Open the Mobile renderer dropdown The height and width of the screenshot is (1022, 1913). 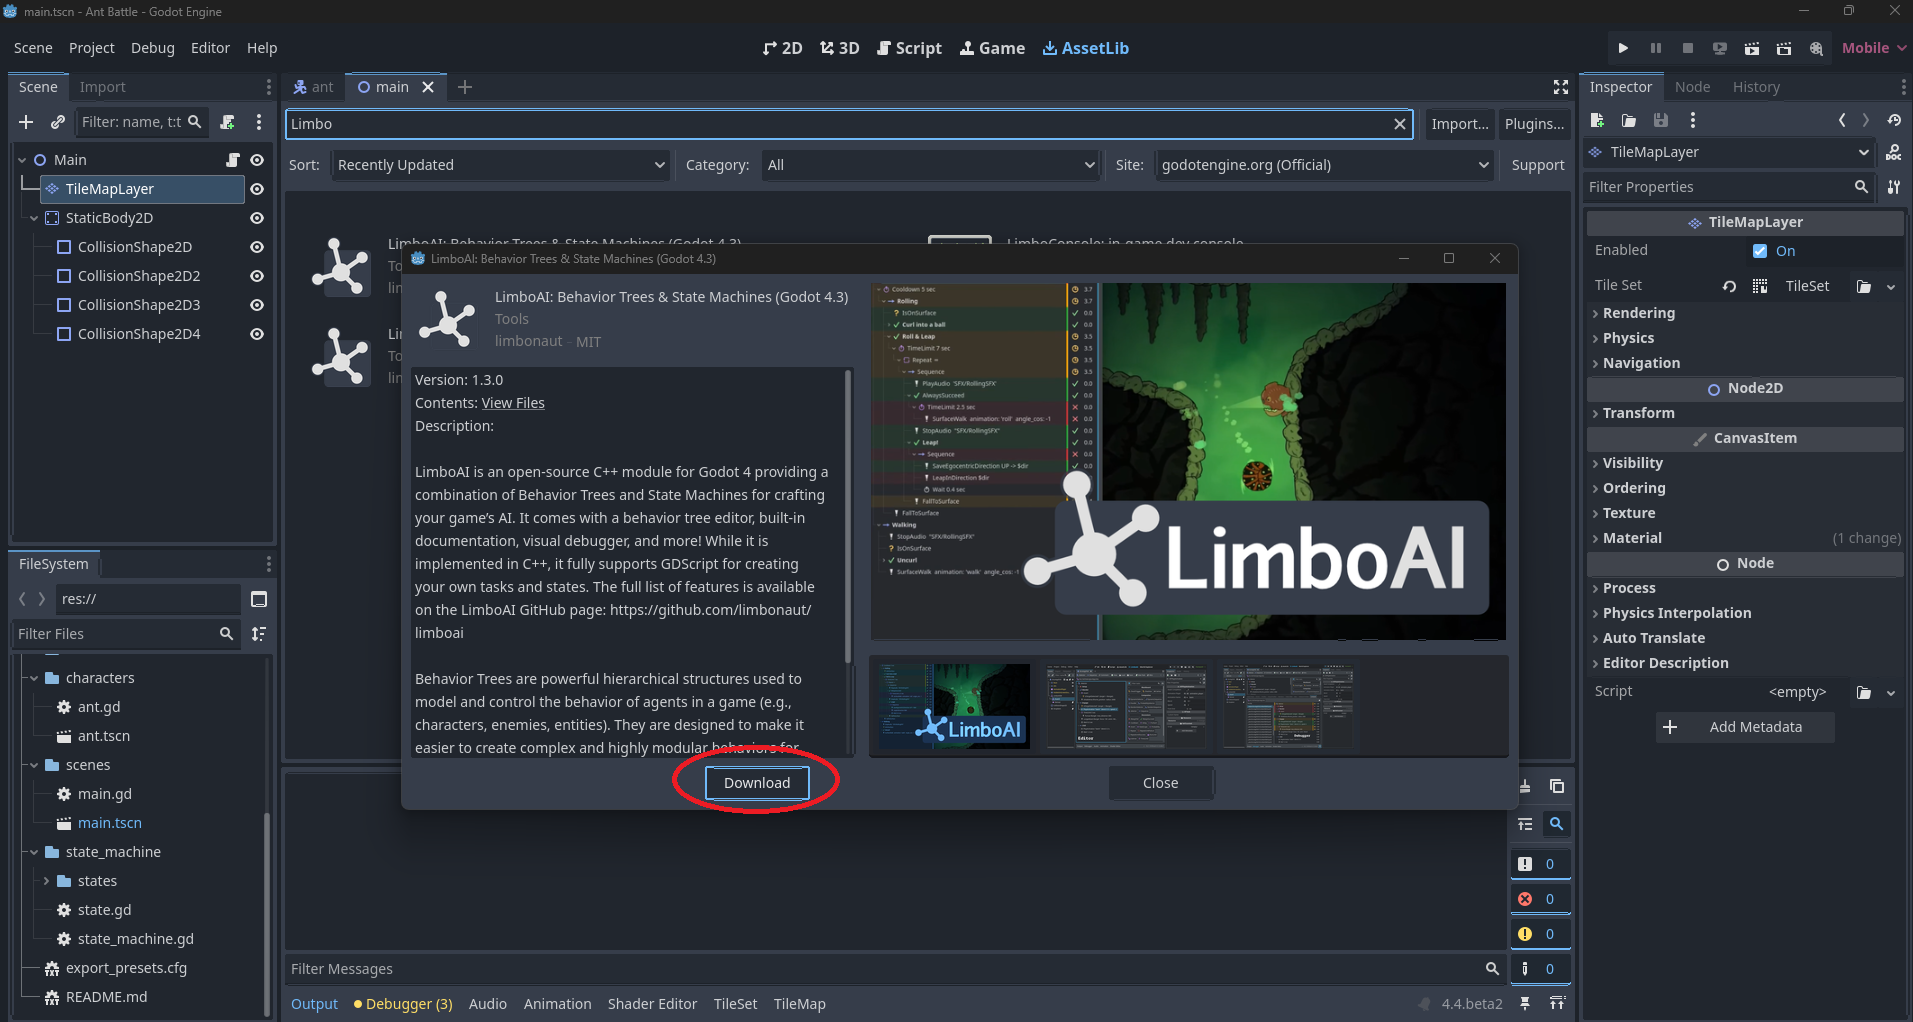pos(1874,48)
